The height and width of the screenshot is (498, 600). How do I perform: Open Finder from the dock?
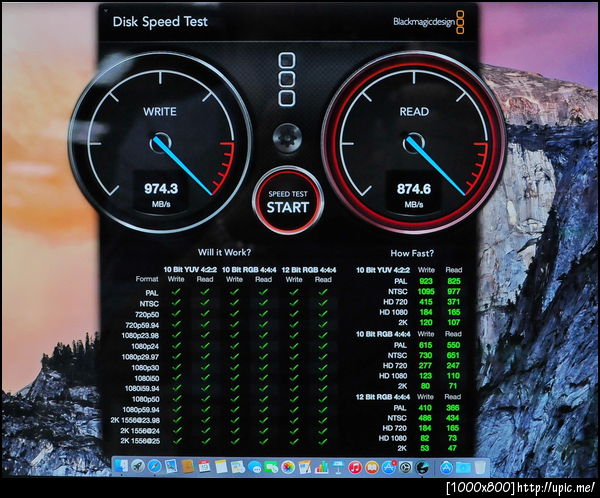coord(121,467)
